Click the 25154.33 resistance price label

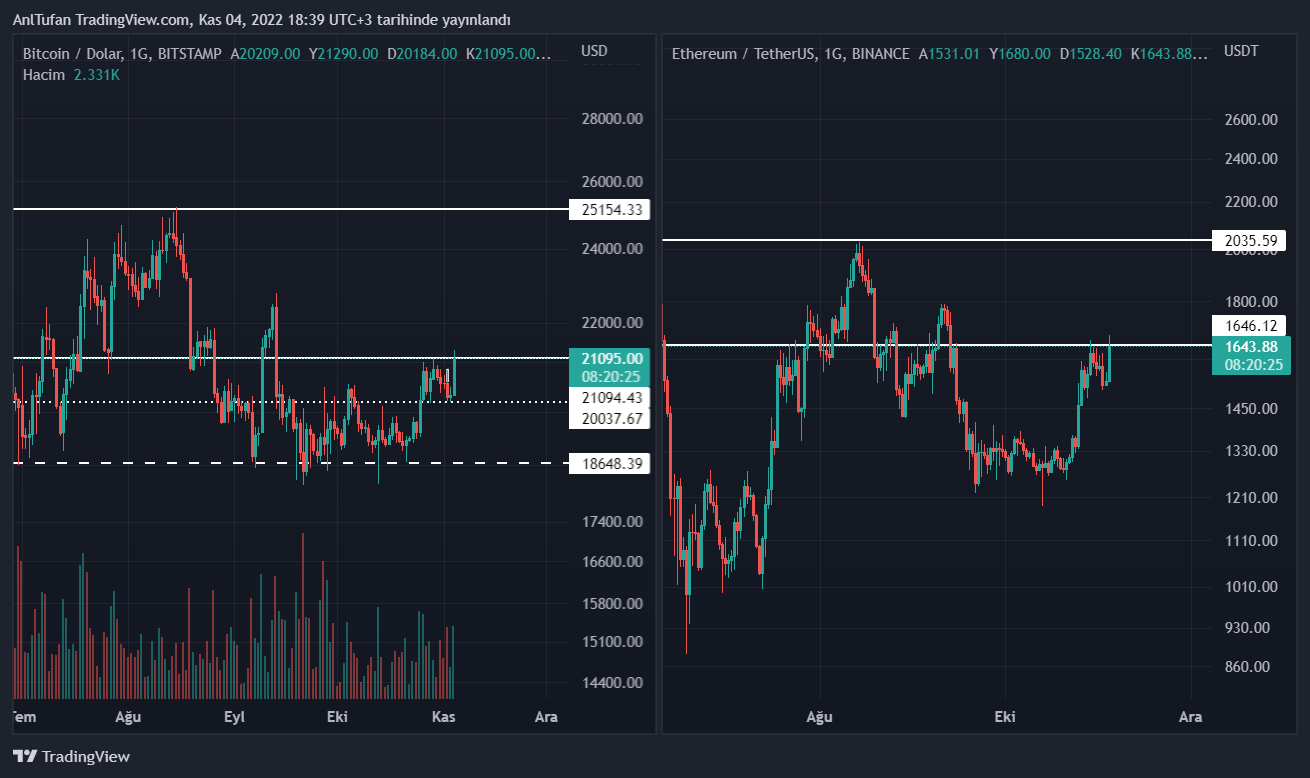click(609, 210)
